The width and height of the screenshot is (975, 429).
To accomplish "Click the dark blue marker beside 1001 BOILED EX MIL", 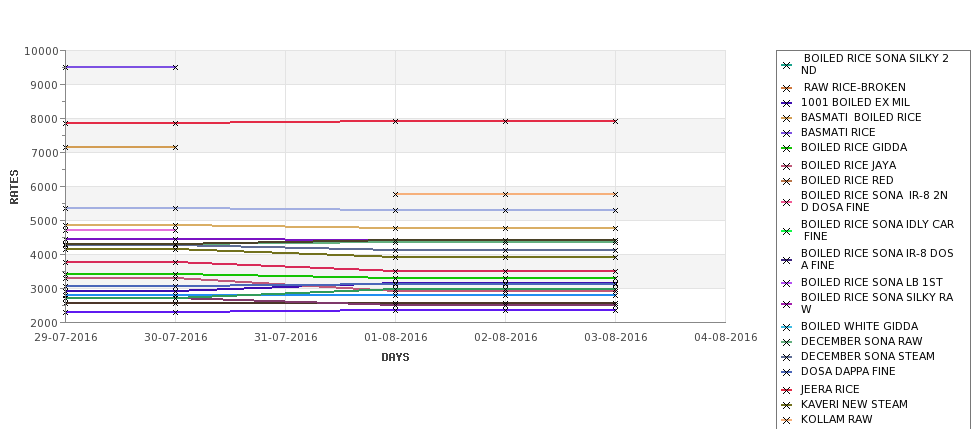I will [787, 103].
